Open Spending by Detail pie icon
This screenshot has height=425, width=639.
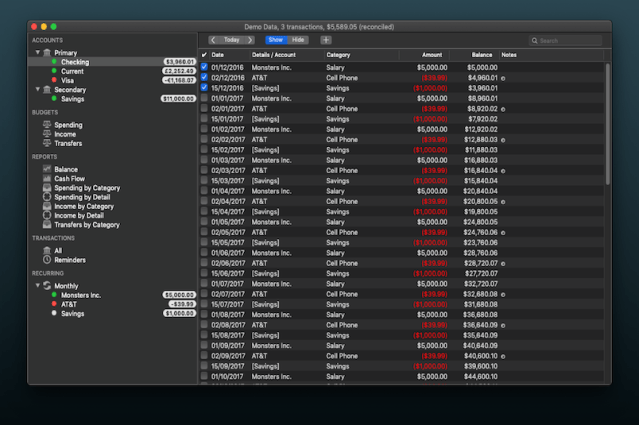(47, 197)
